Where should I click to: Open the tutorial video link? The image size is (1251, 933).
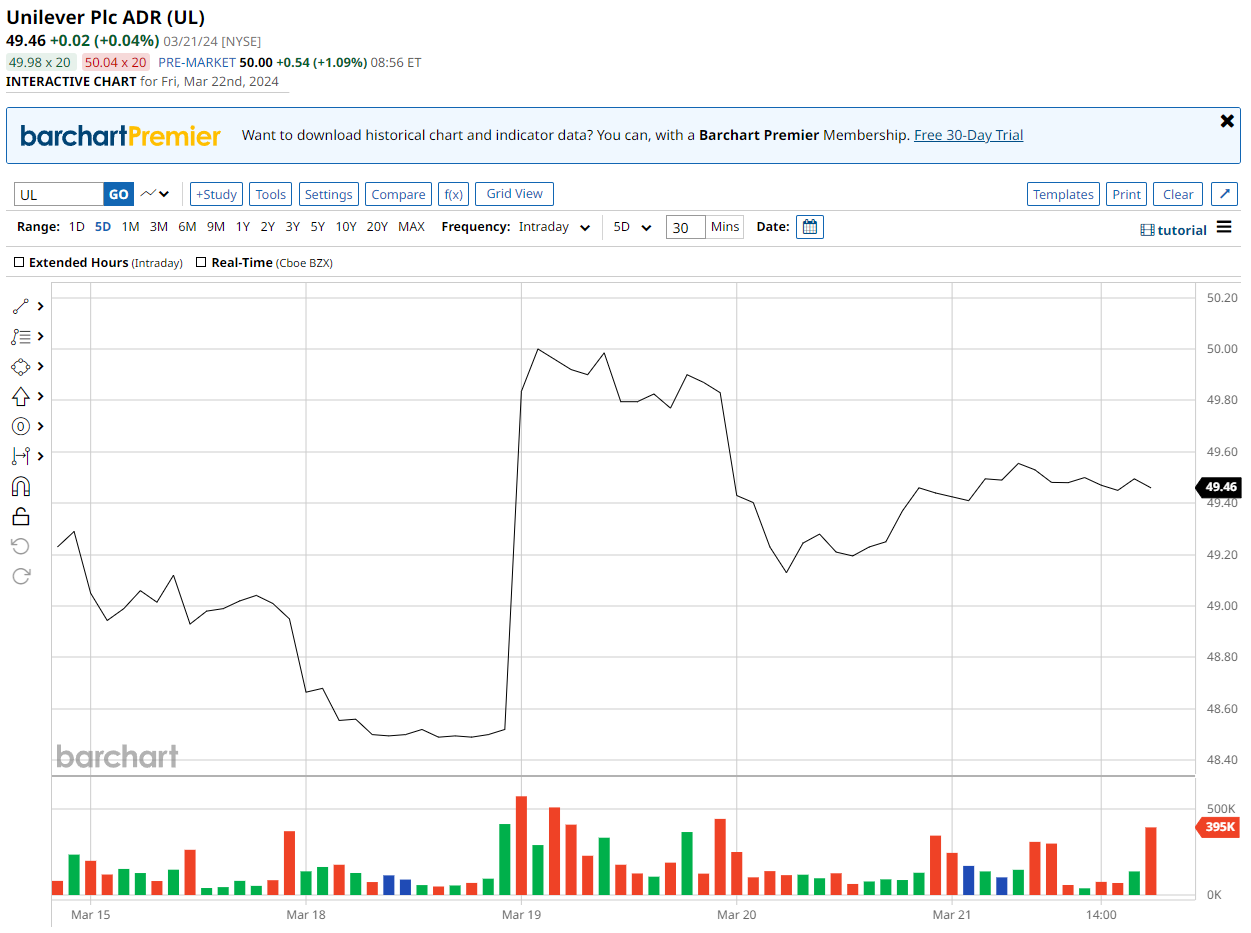coord(1174,230)
